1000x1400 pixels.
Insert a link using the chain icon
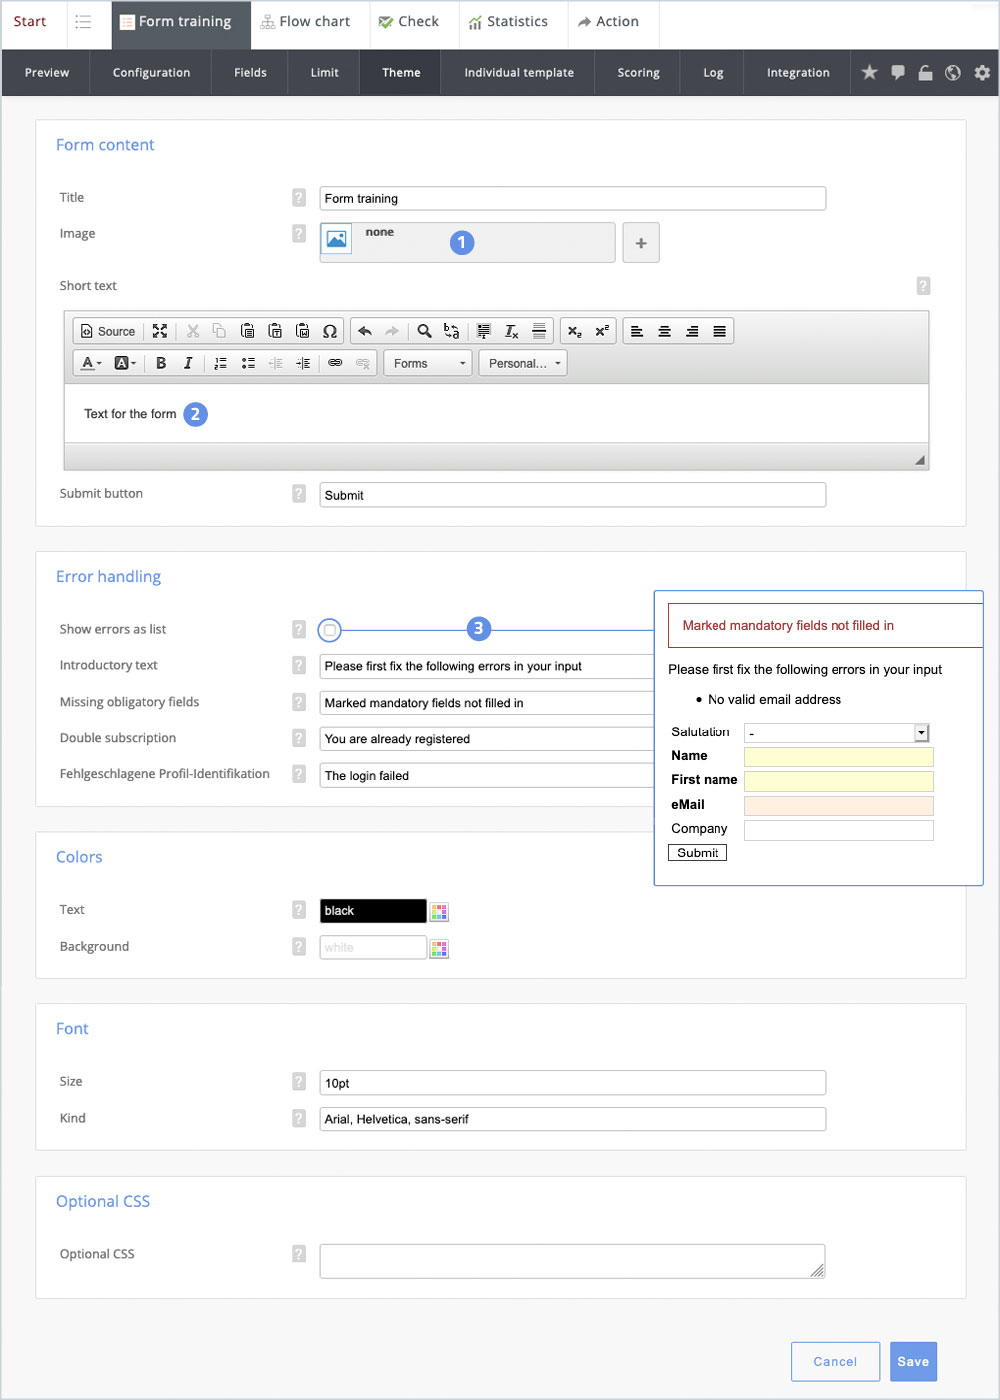[x=335, y=363]
